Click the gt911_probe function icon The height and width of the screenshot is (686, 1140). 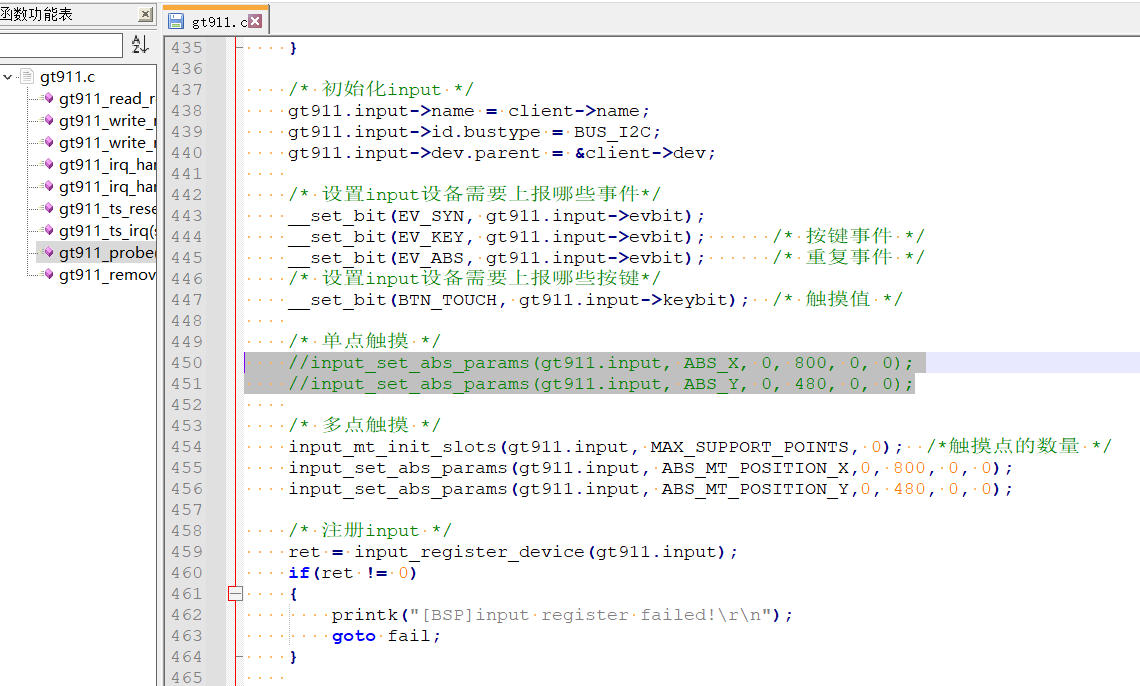pos(49,252)
